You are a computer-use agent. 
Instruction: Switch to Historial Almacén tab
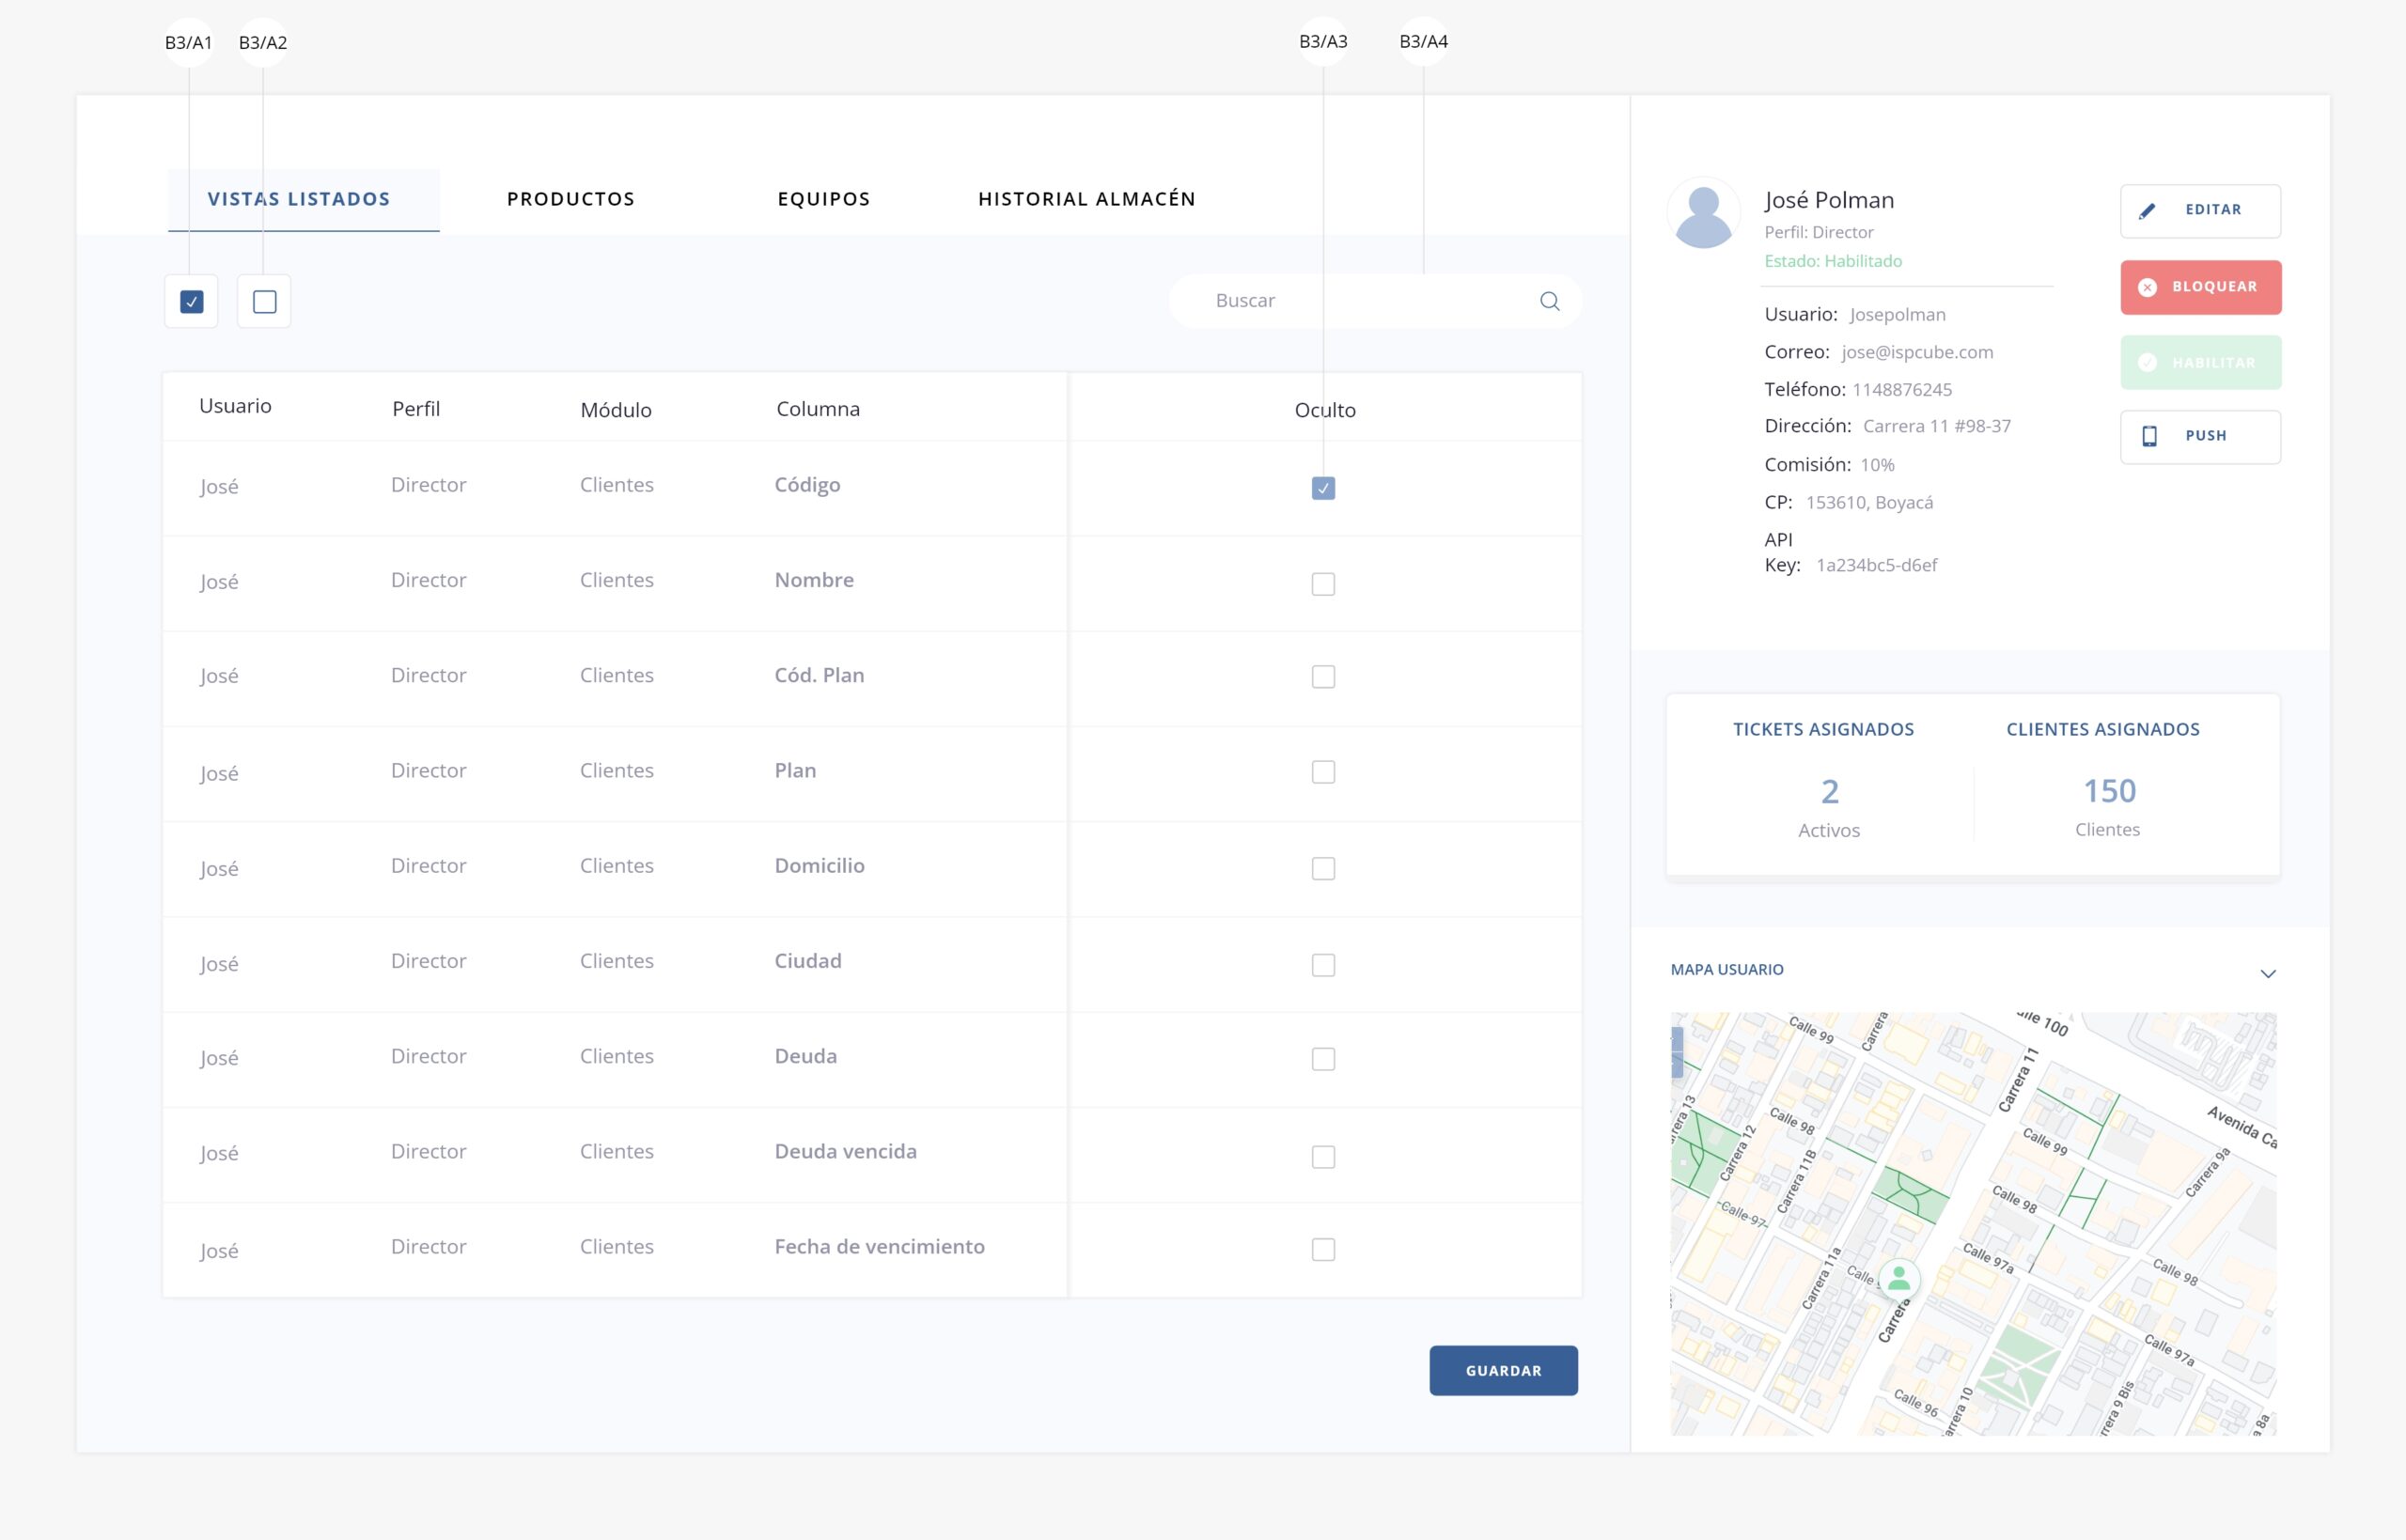click(1086, 199)
